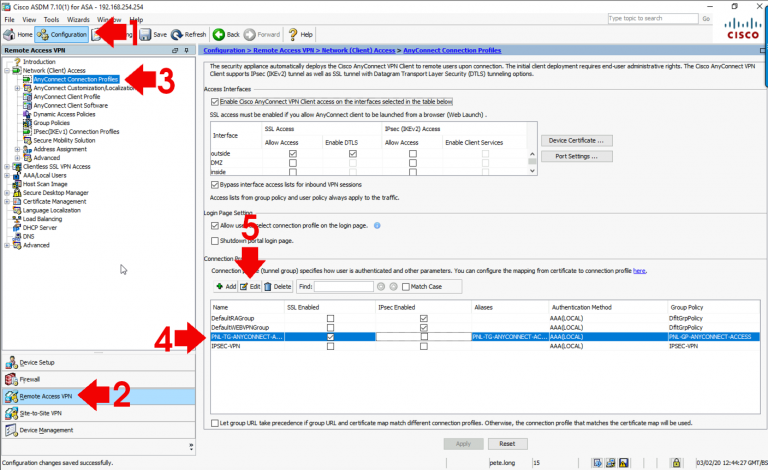The image size is (768, 470).
Task: Expand the bottom Advanced tree node
Action: 7,246
